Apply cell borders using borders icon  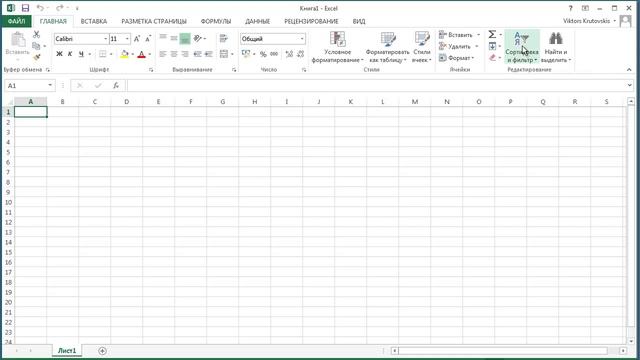click(102, 54)
